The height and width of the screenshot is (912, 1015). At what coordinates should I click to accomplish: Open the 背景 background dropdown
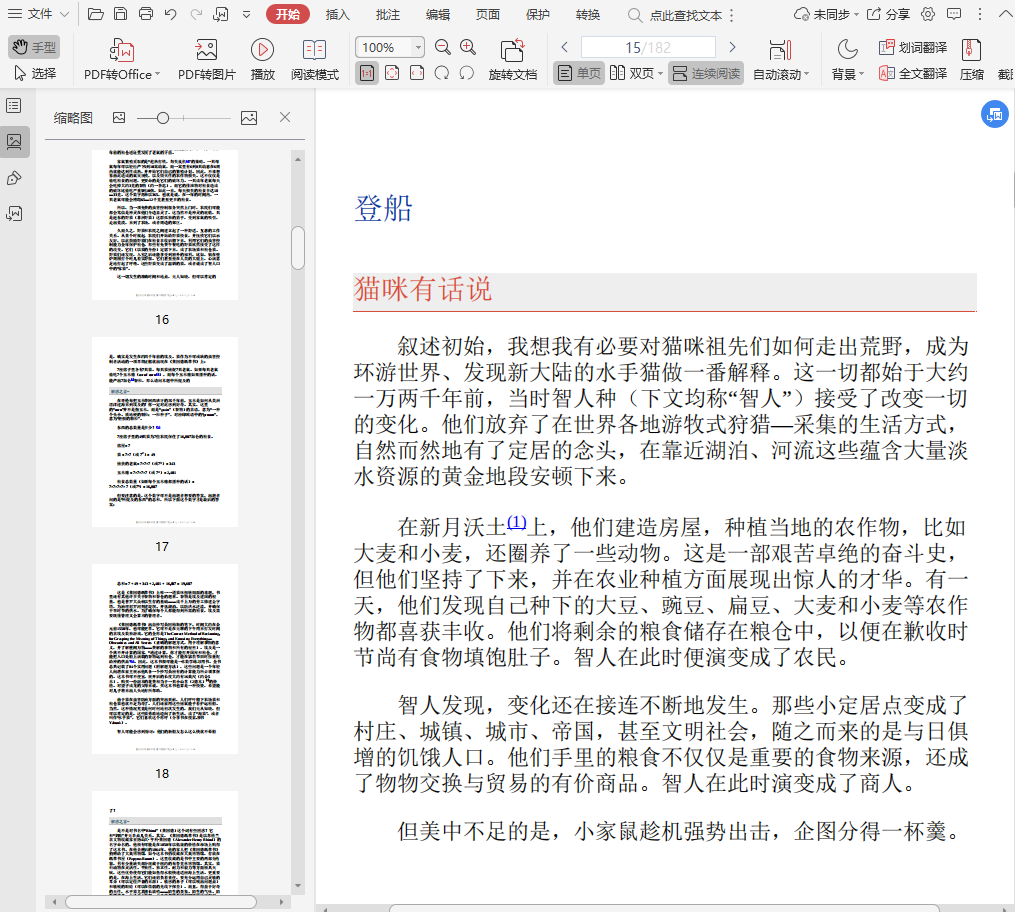[847, 60]
